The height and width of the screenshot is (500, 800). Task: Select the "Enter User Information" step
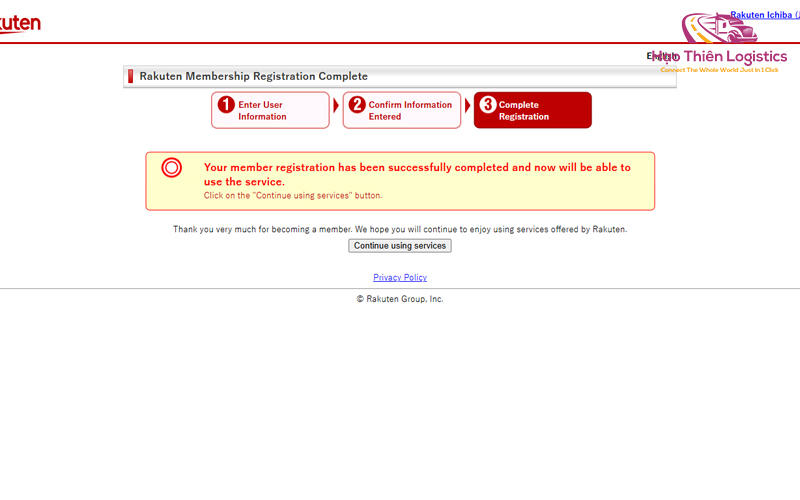coord(270,110)
